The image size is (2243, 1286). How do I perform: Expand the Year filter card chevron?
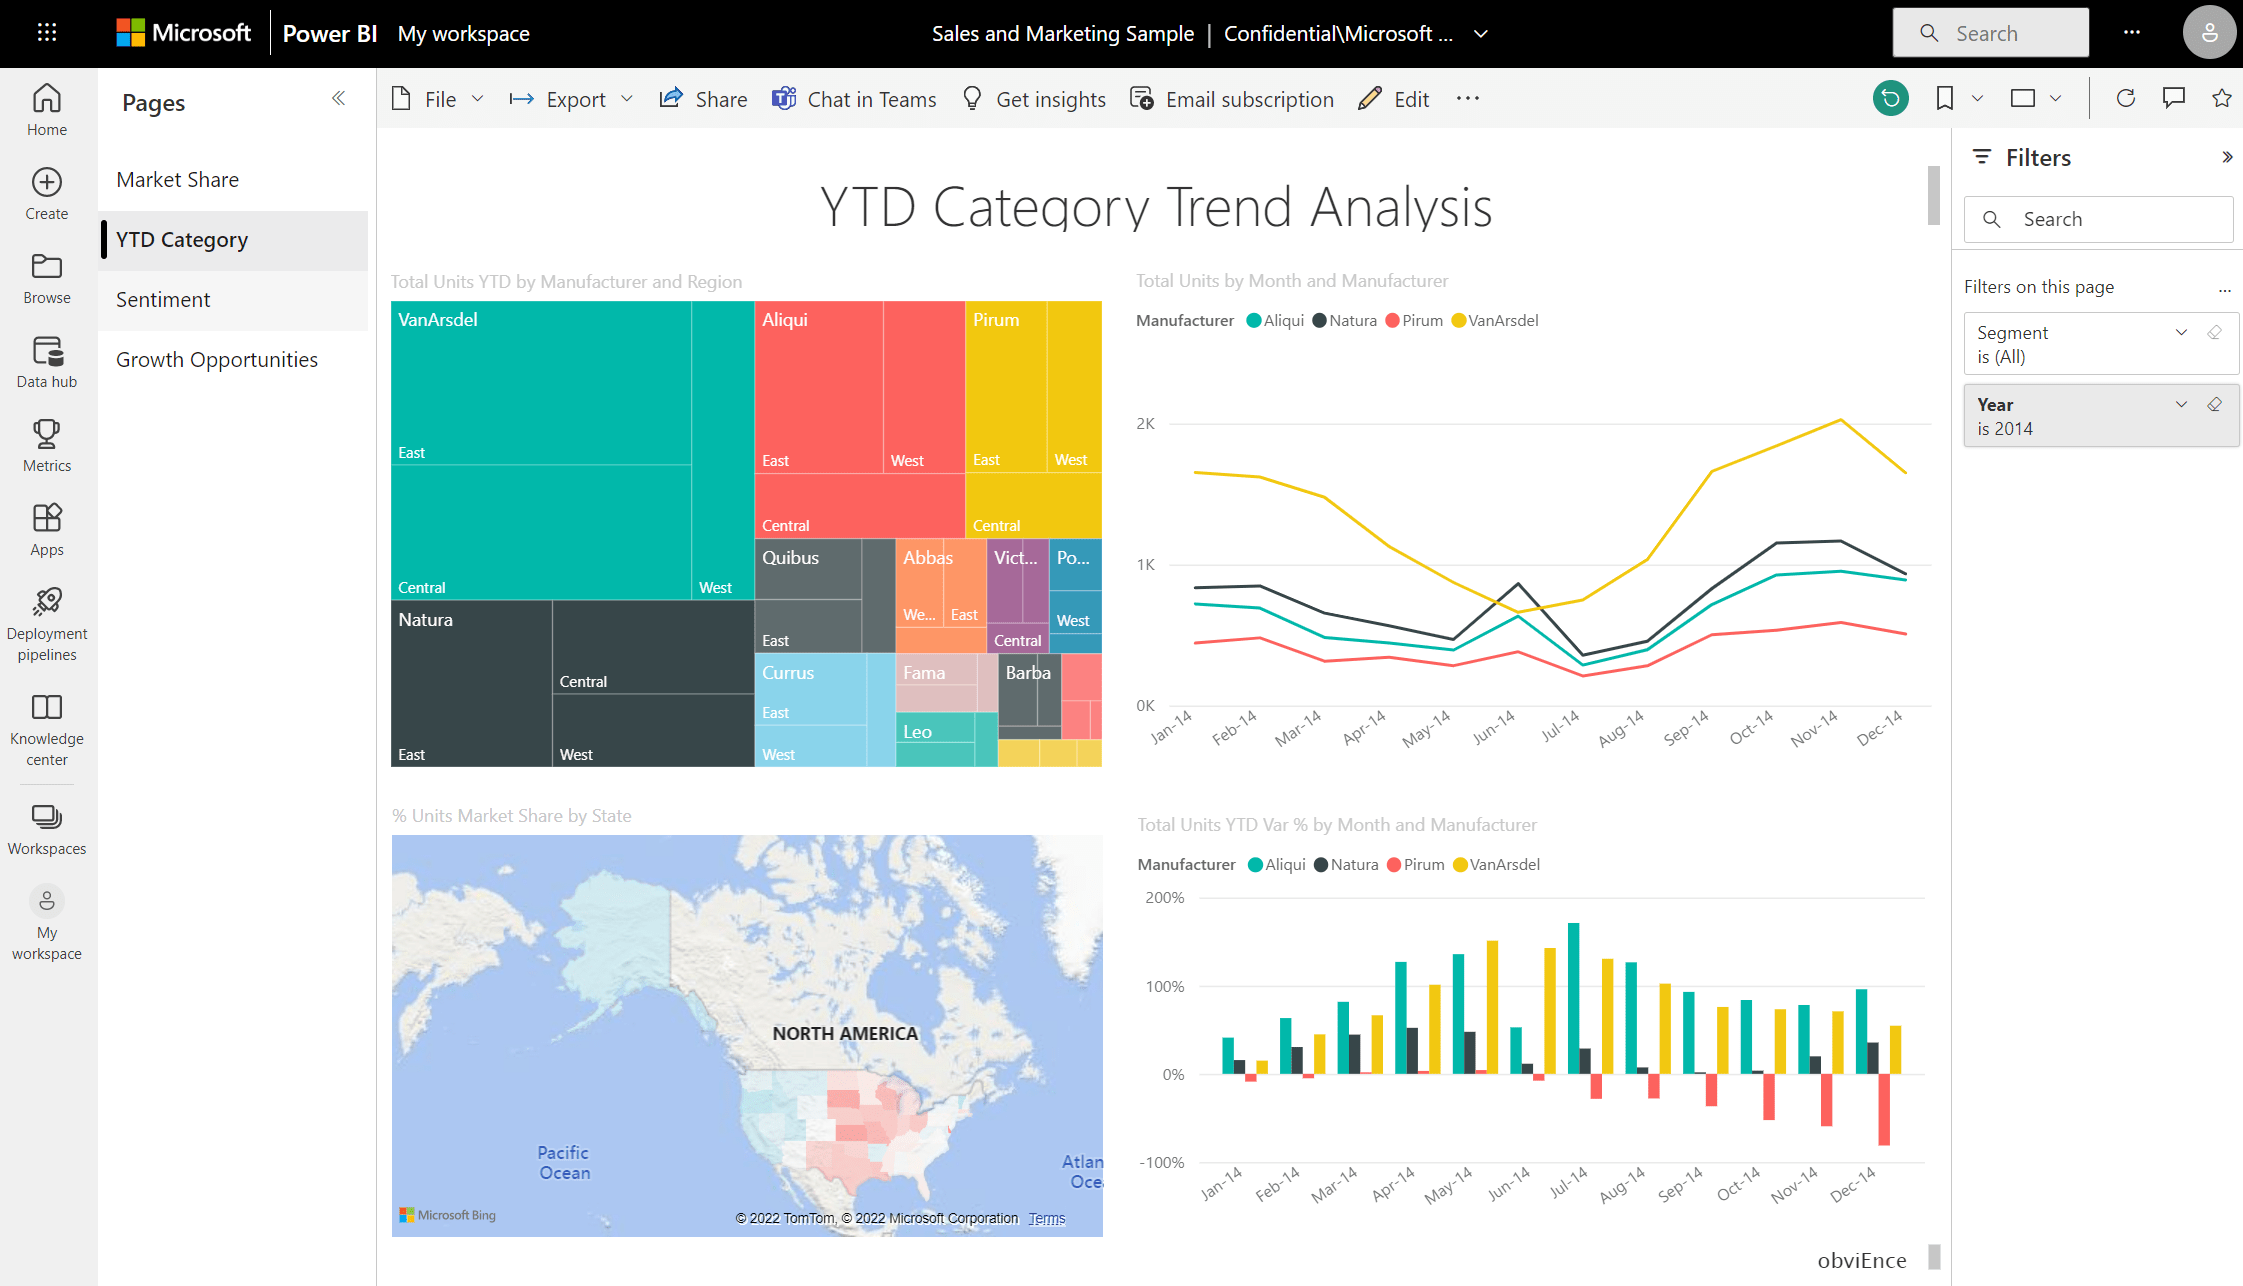[2181, 404]
